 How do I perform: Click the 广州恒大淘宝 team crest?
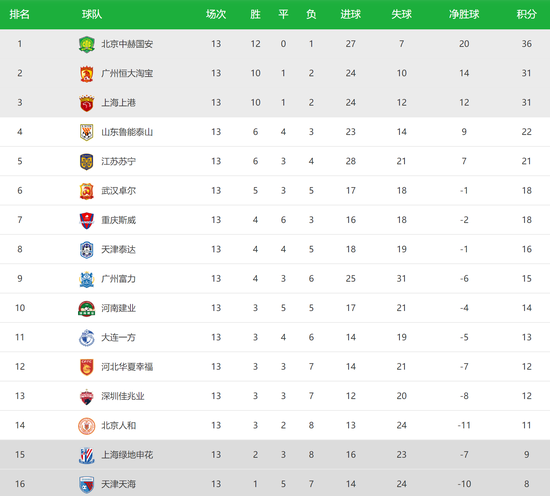pos(86,74)
